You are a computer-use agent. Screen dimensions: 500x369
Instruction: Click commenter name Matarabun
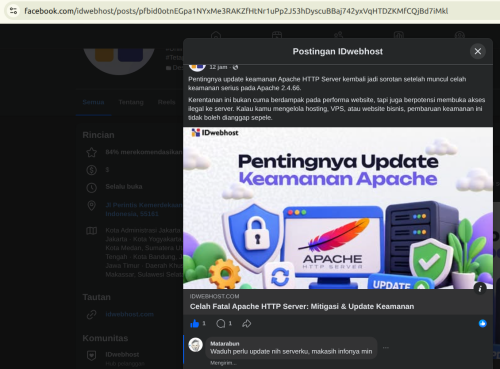[x=225, y=343]
